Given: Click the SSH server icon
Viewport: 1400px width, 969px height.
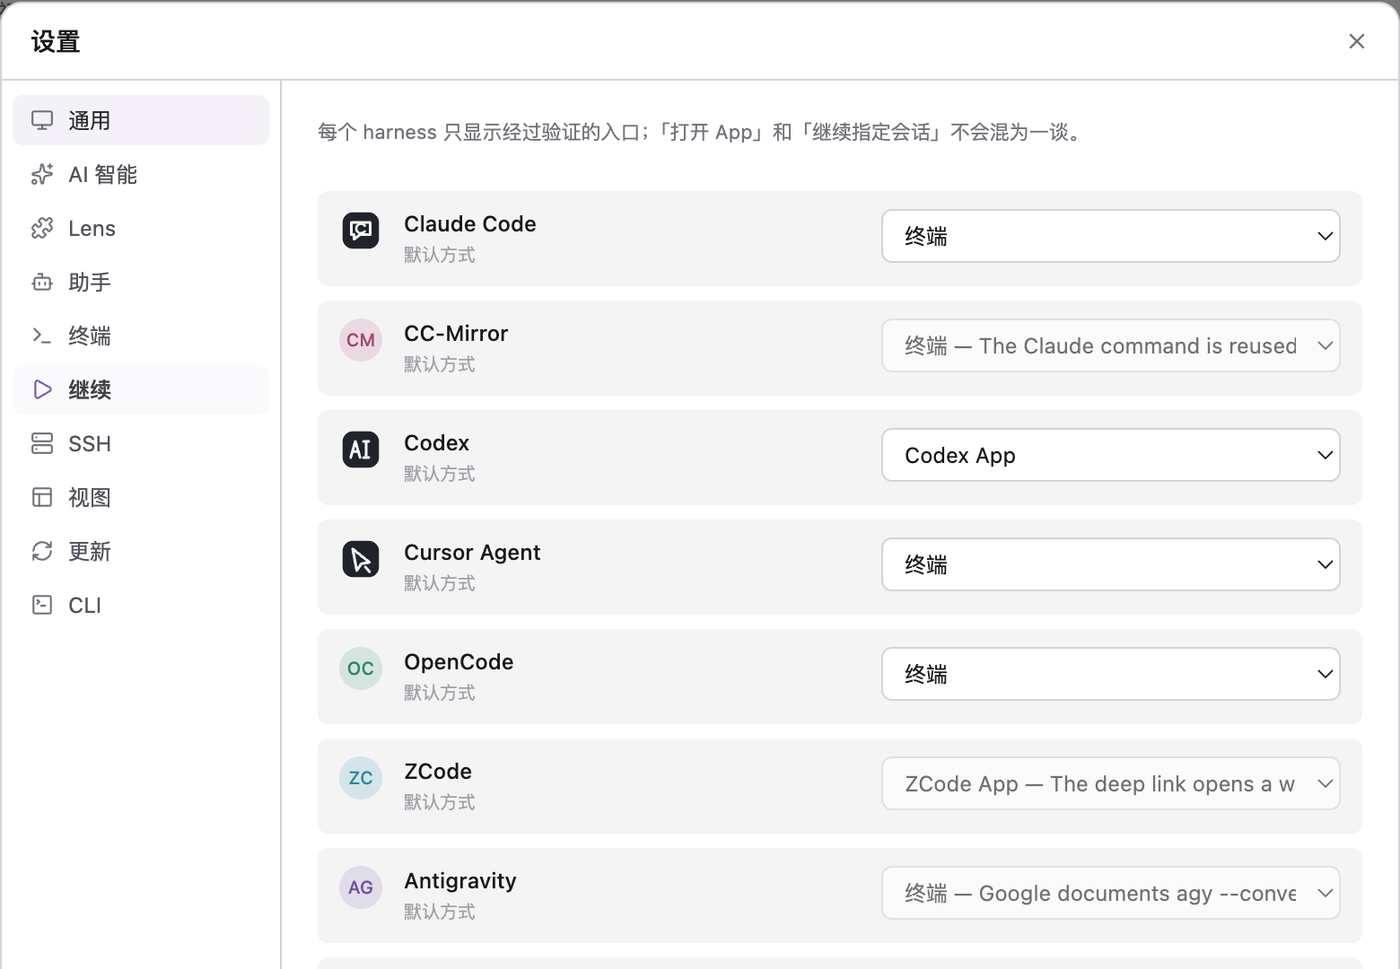Looking at the screenshot, I should (x=42, y=443).
